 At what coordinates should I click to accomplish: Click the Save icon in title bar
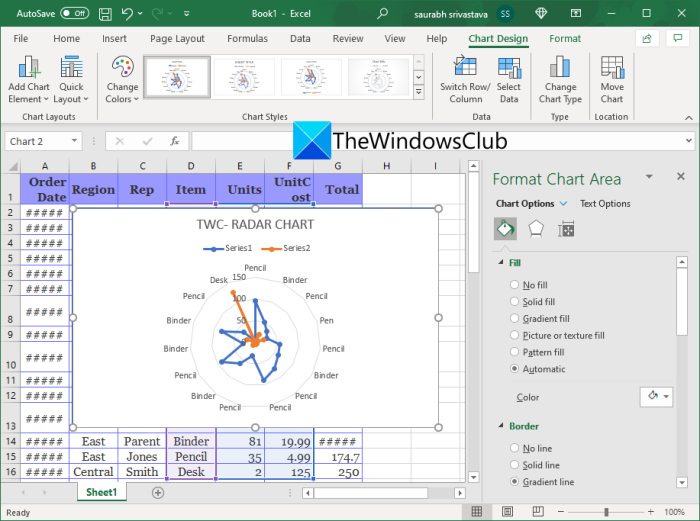(105, 14)
